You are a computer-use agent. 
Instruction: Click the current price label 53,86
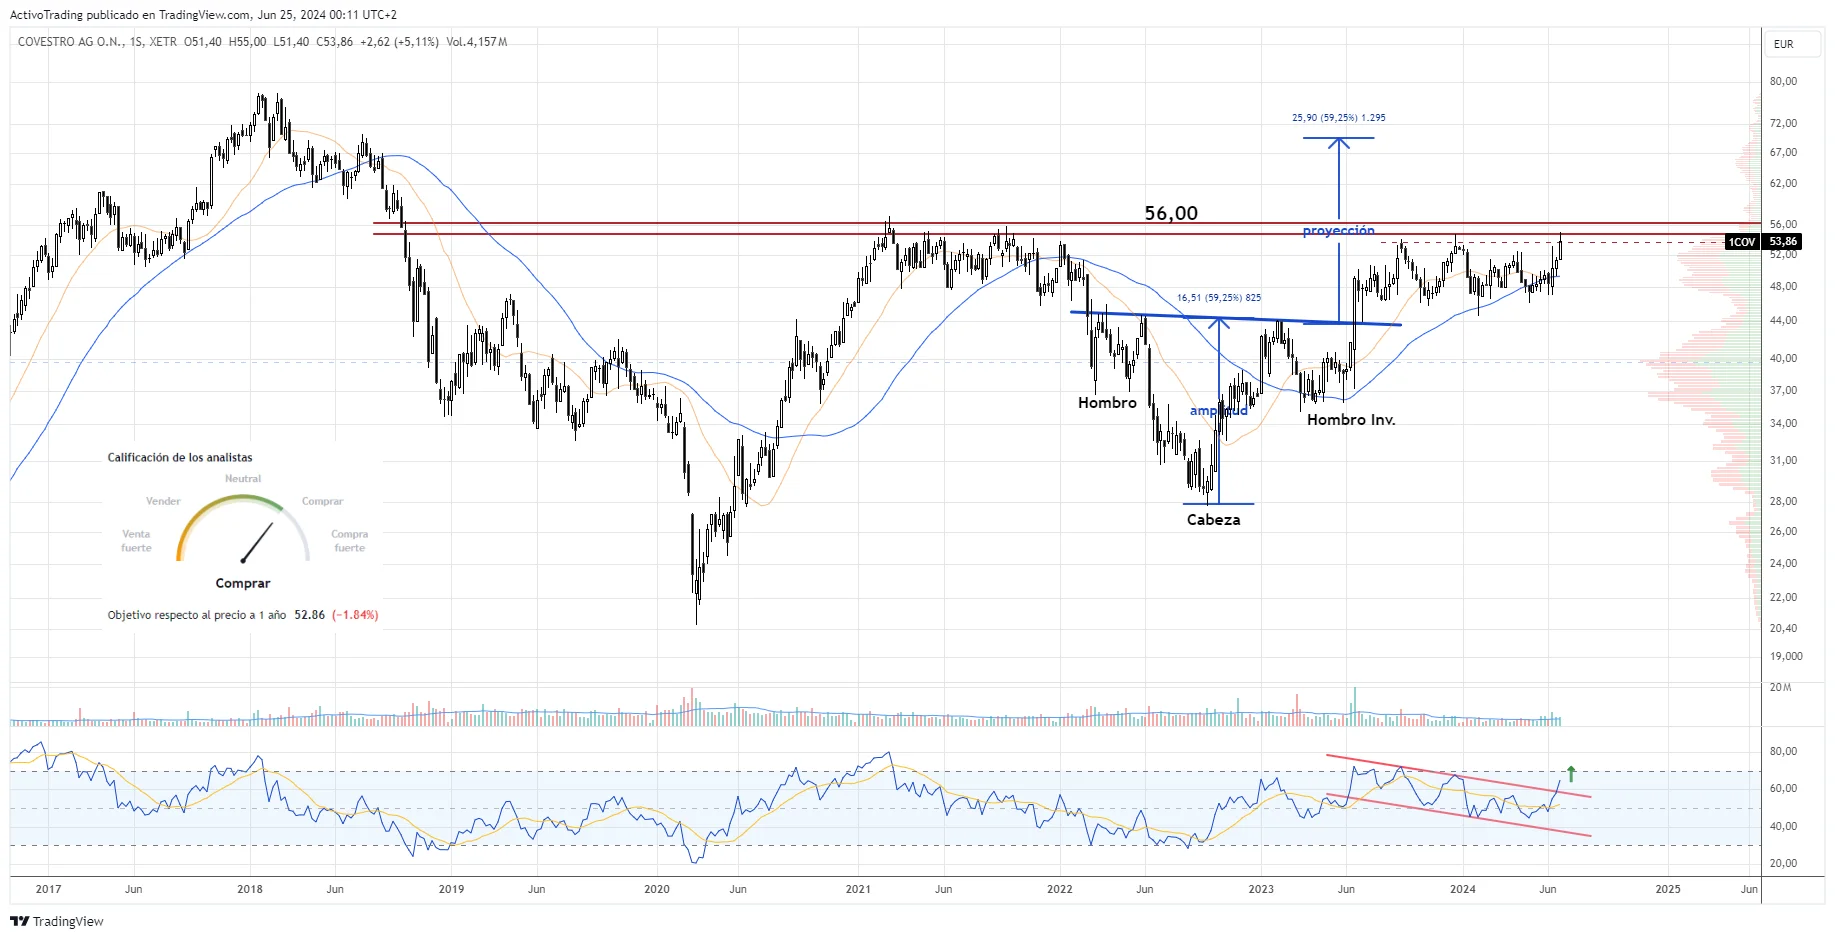1783,242
